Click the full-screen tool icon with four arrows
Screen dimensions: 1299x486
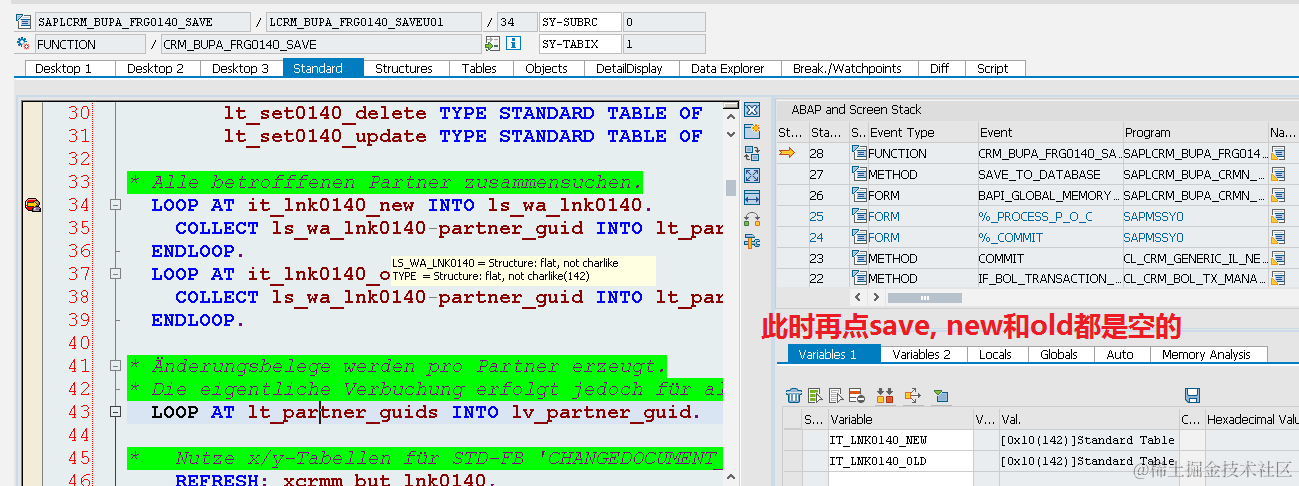[752, 176]
